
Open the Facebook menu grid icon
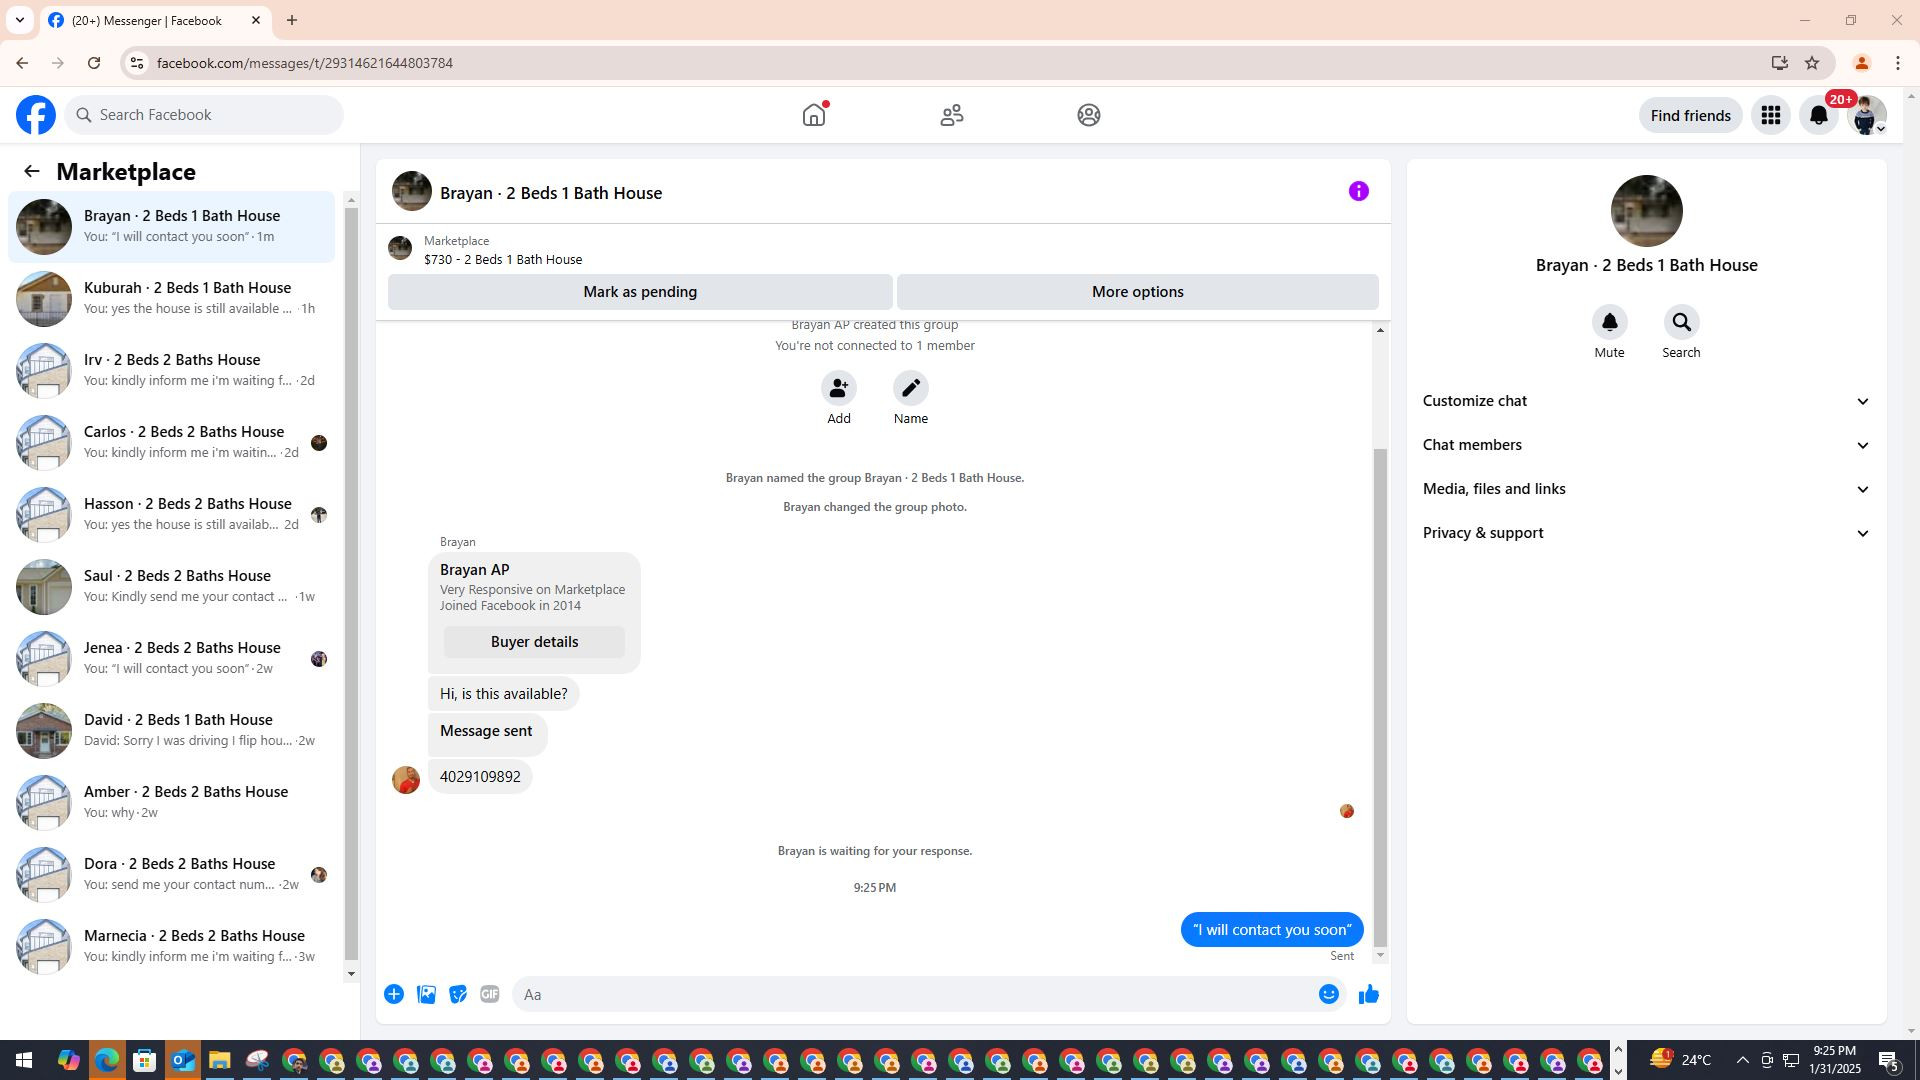tap(1771, 115)
